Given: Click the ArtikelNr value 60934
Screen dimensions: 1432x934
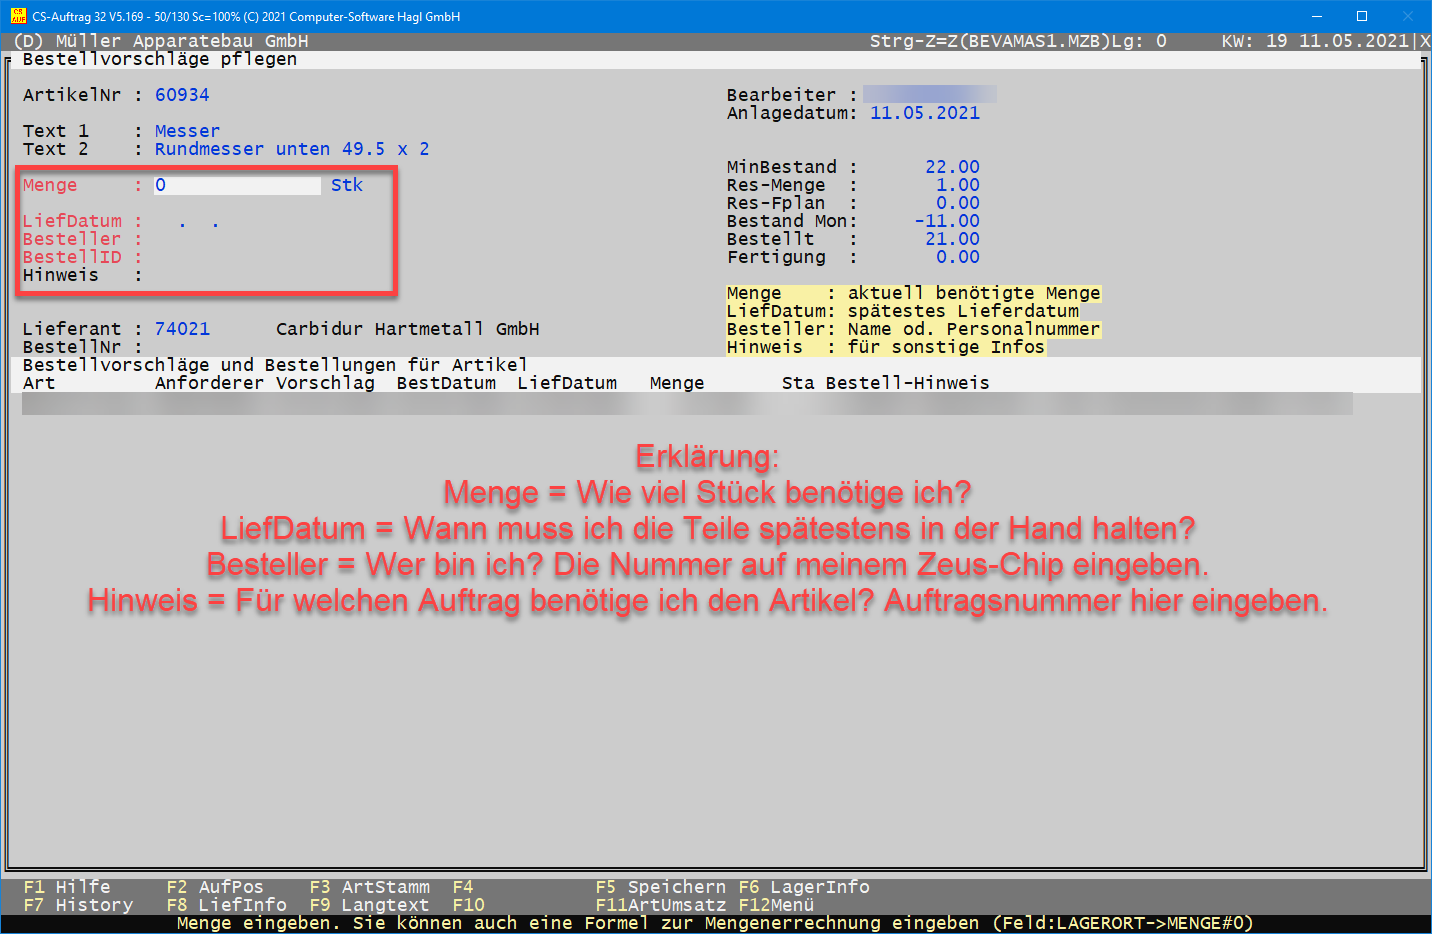Looking at the screenshot, I should click(x=182, y=95).
